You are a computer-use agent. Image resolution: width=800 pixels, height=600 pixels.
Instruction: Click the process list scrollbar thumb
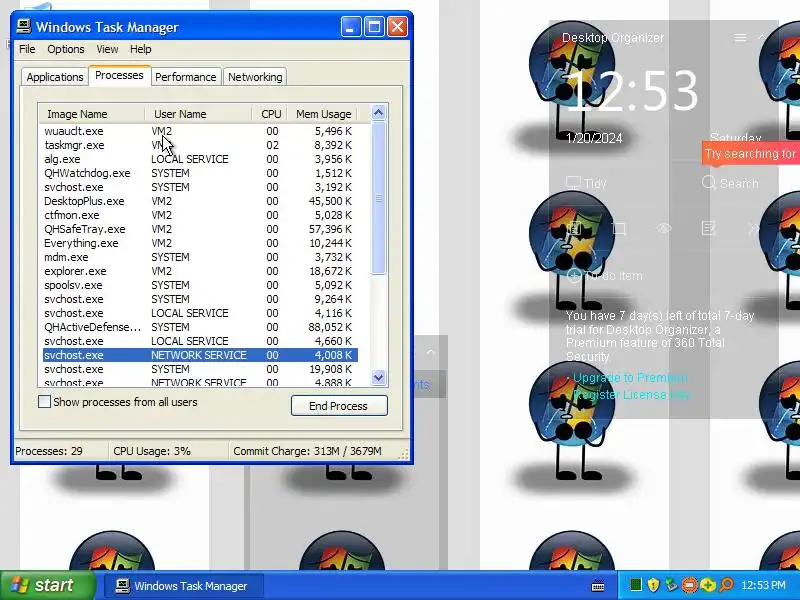379,198
